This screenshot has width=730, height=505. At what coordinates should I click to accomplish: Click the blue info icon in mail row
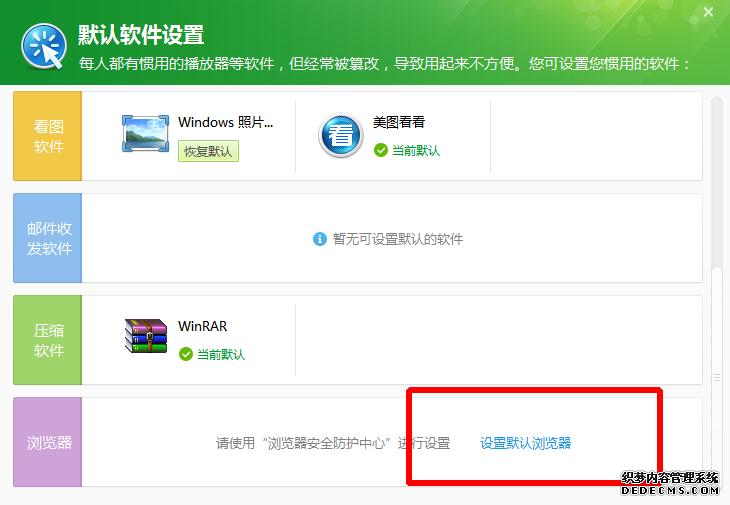click(x=320, y=239)
